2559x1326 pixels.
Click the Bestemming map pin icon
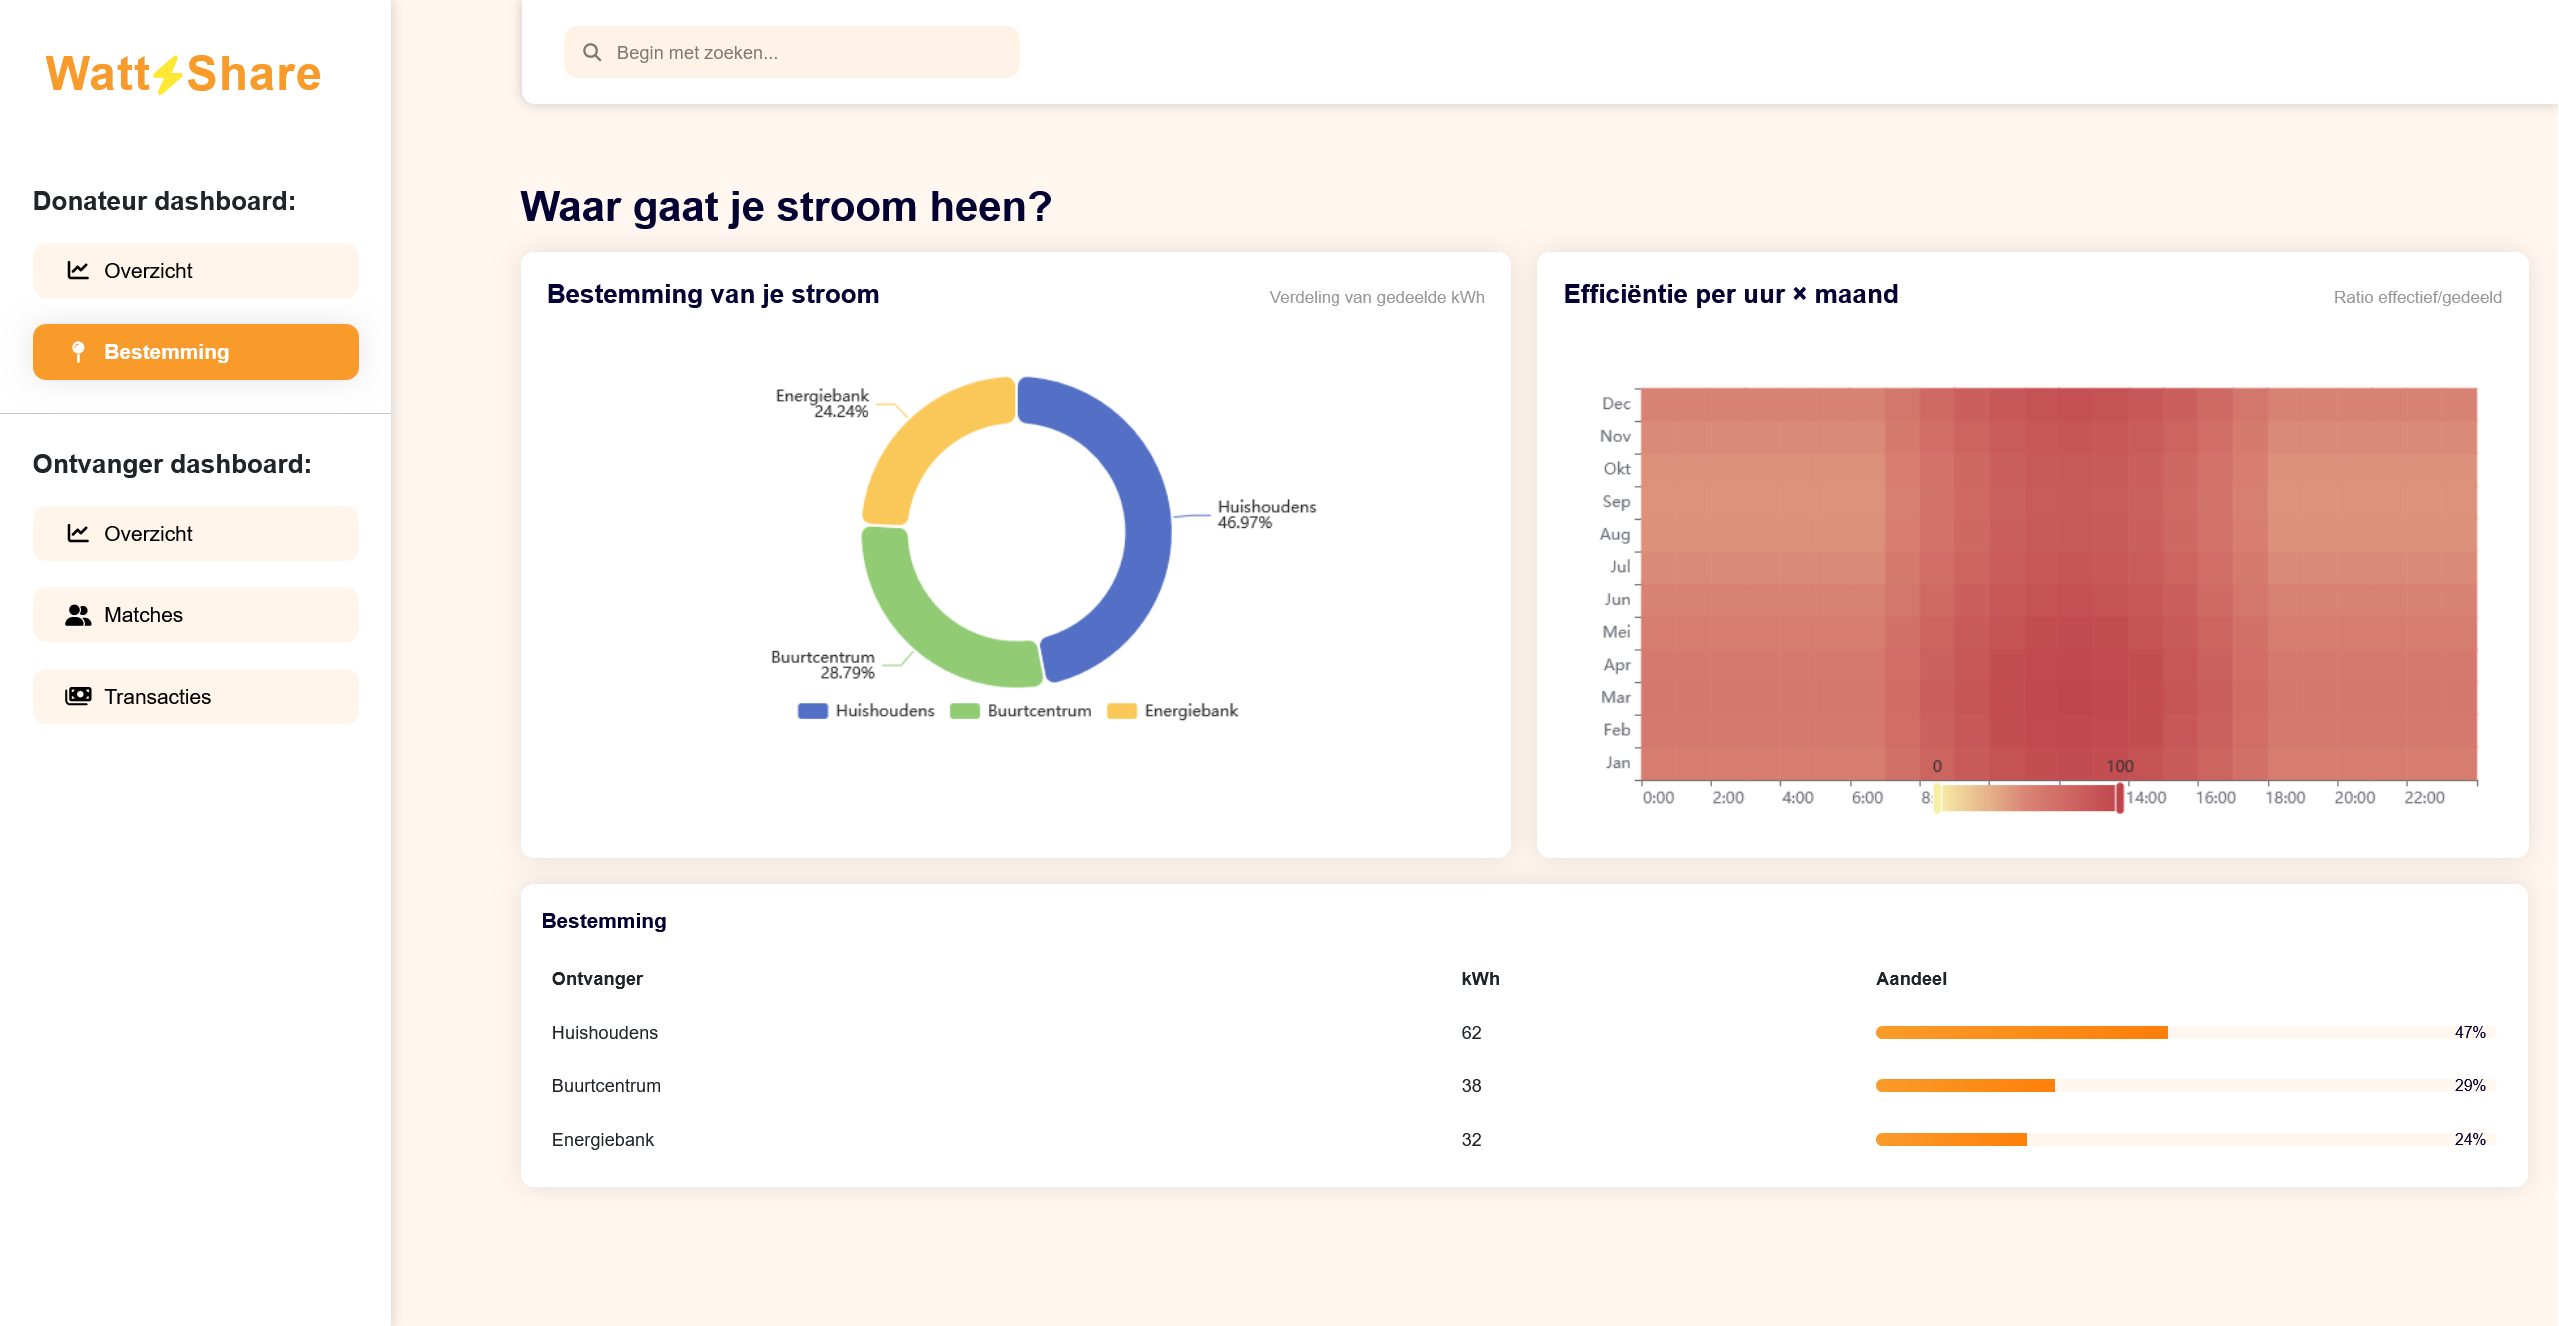tap(78, 352)
